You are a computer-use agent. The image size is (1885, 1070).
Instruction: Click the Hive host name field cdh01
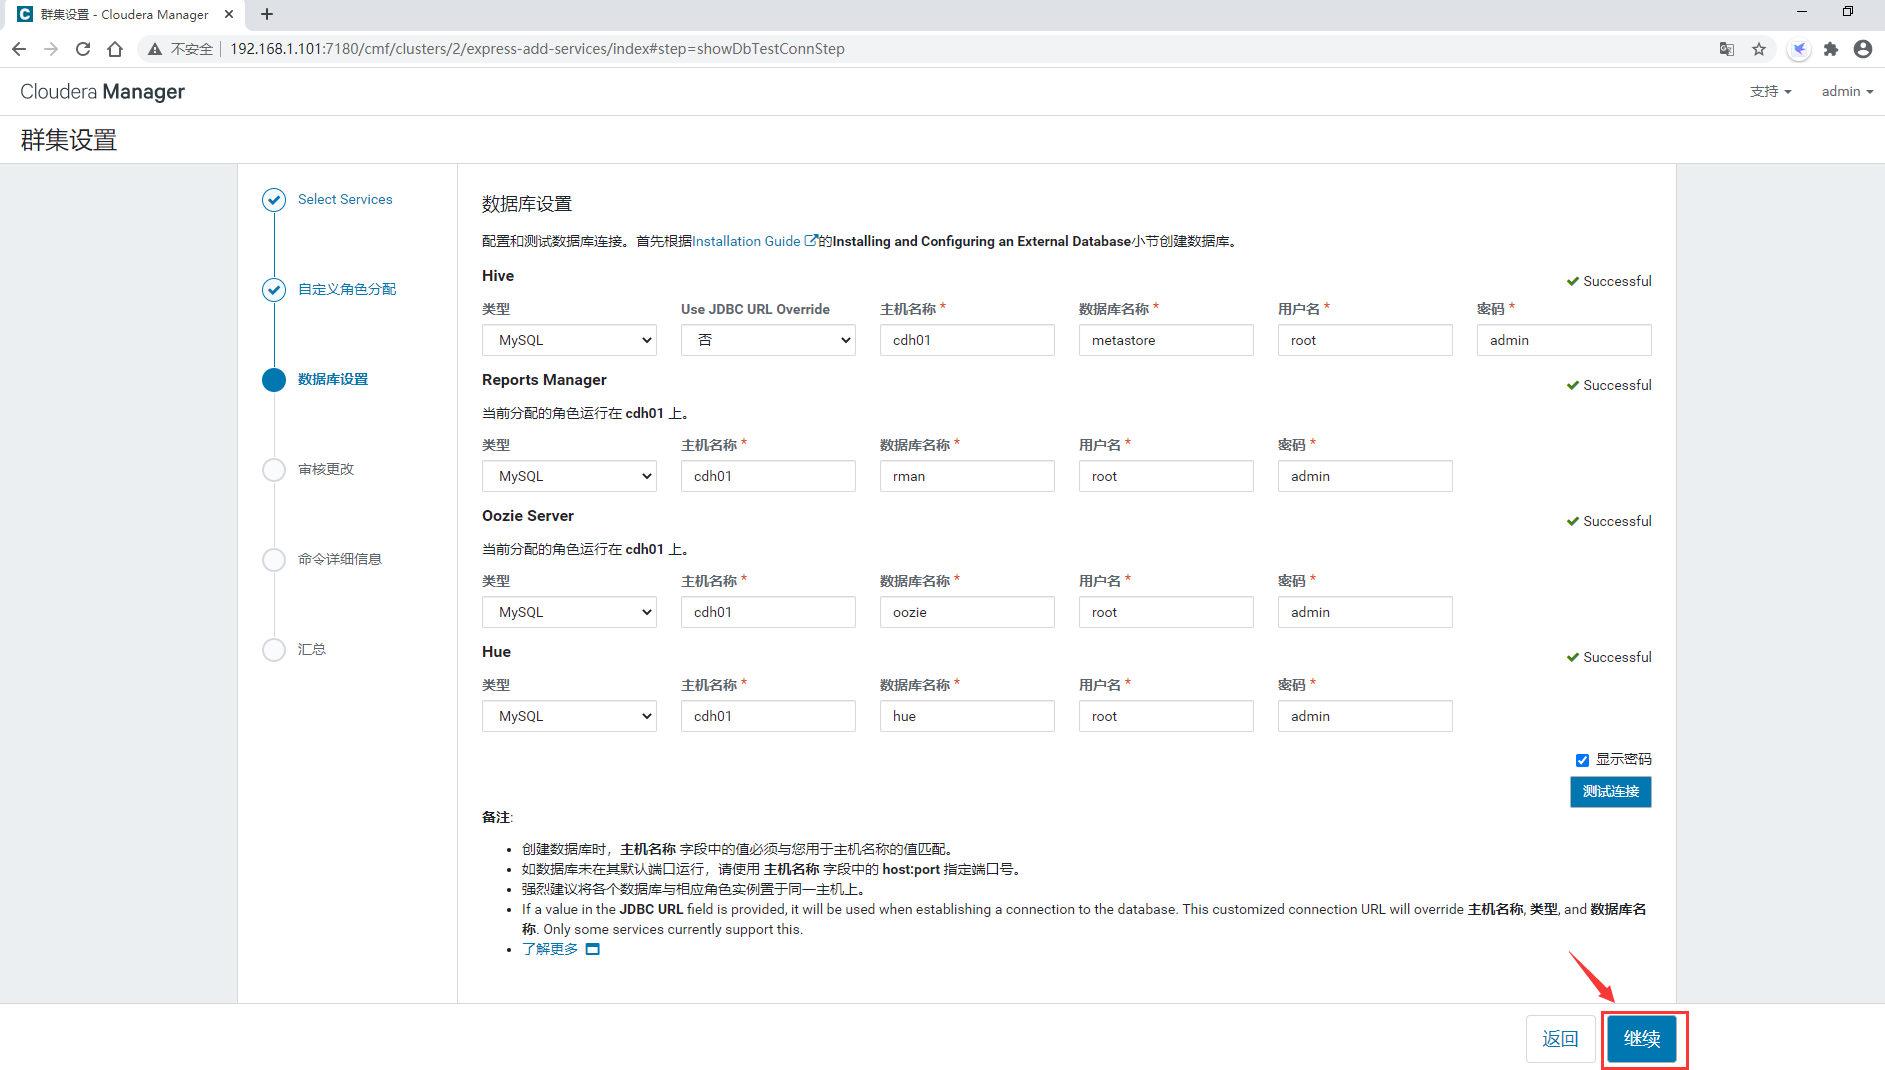[x=967, y=340]
